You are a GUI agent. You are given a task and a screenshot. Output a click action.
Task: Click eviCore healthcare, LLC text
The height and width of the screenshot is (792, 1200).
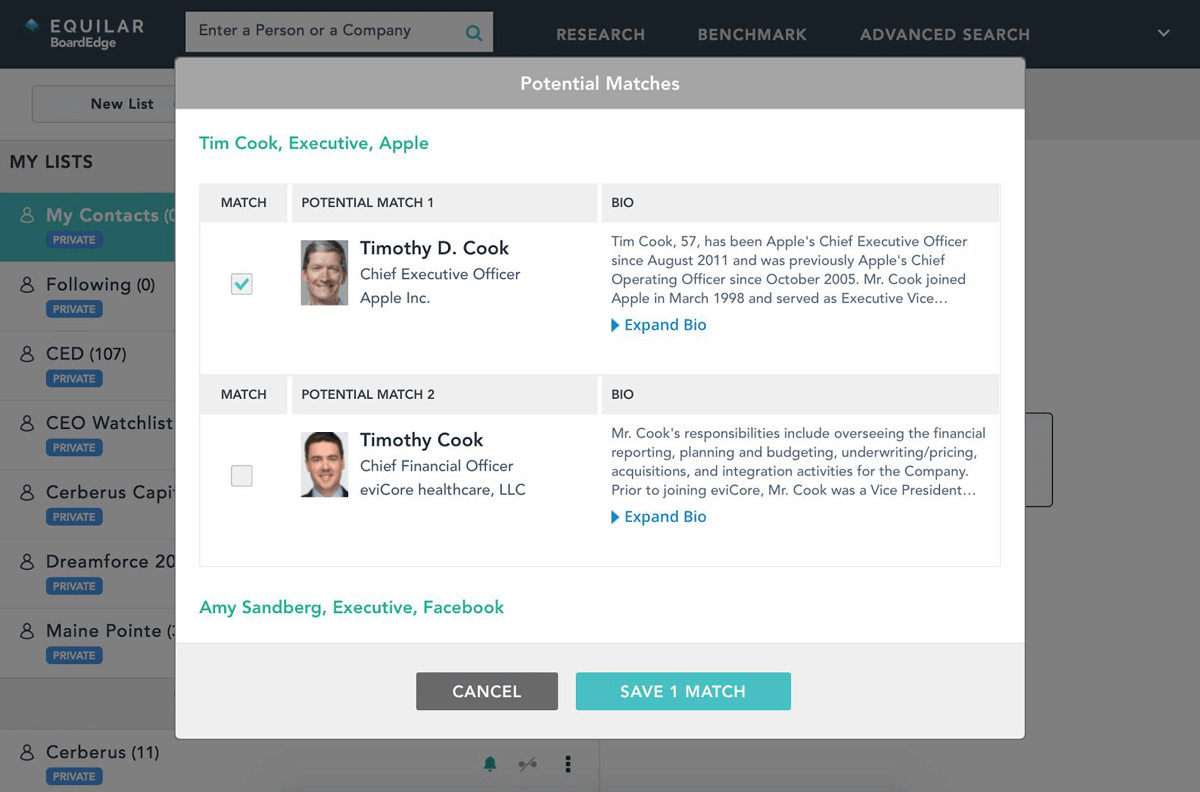coord(443,490)
